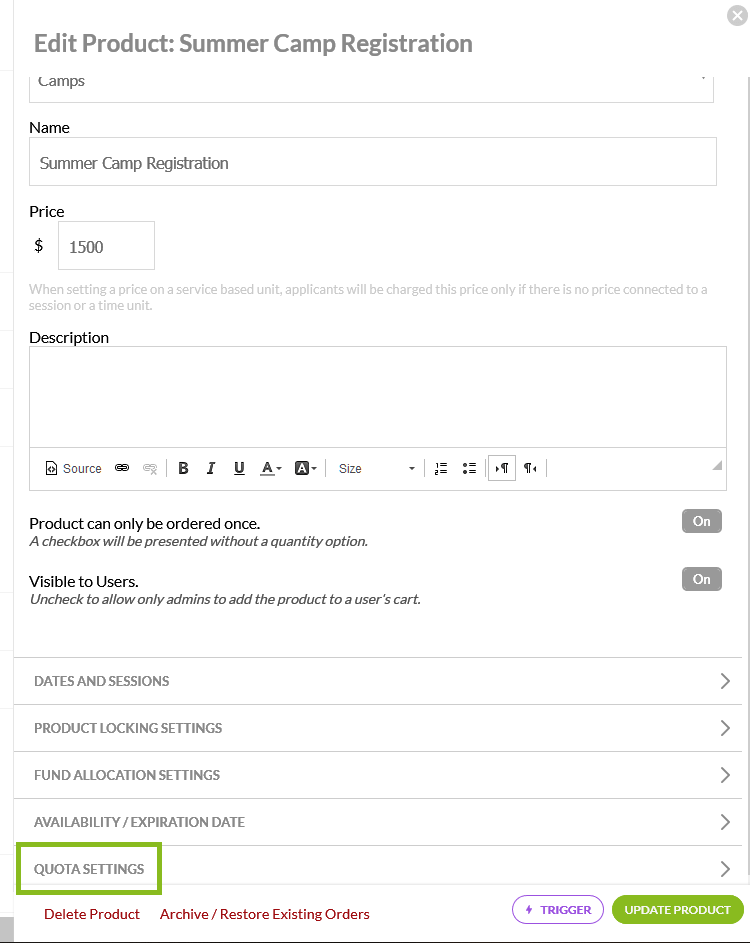
Task: Apply bold formatting in description editor
Action: [183, 468]
